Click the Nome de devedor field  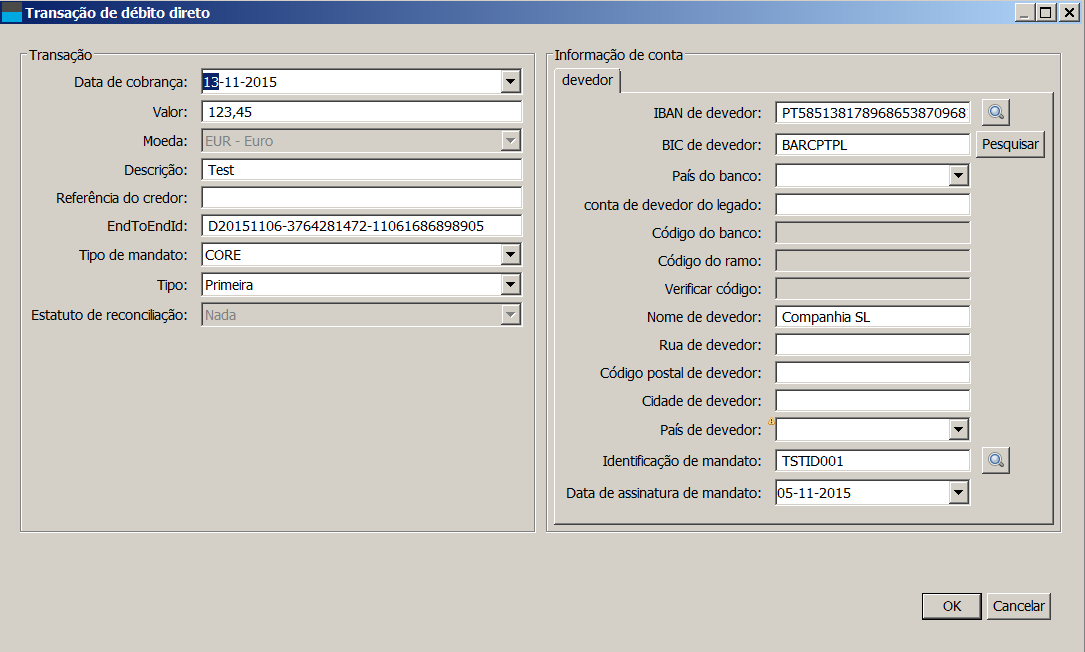pos(872,317)
